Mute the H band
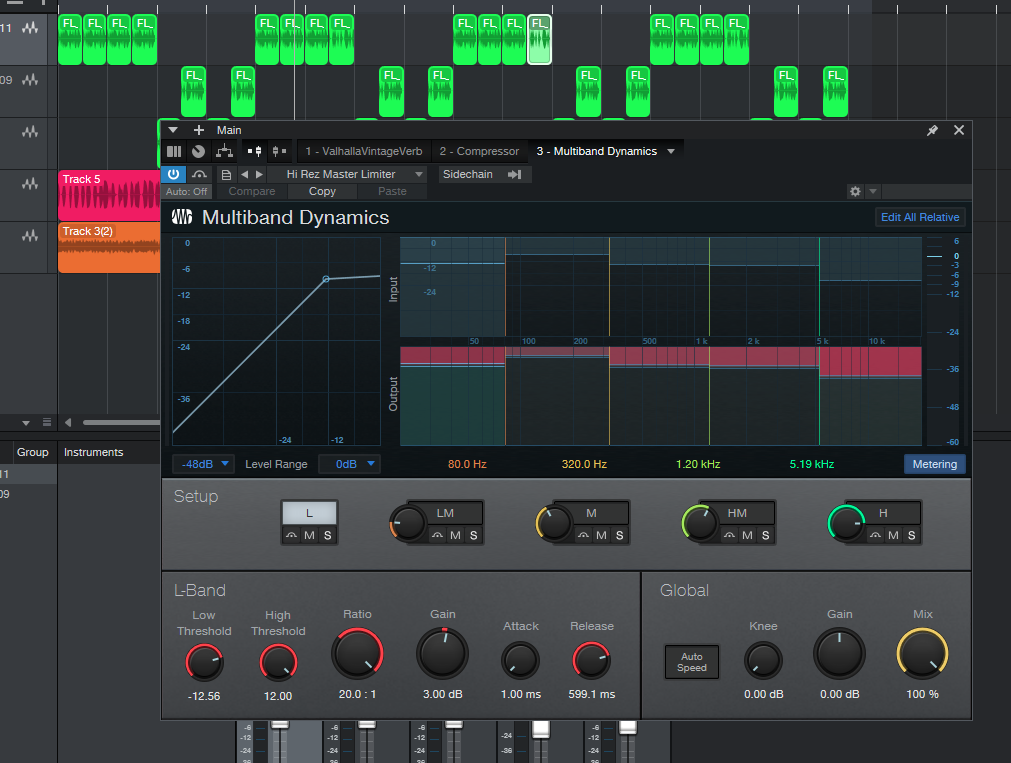1011x763 pixels. tap(893, 535)
